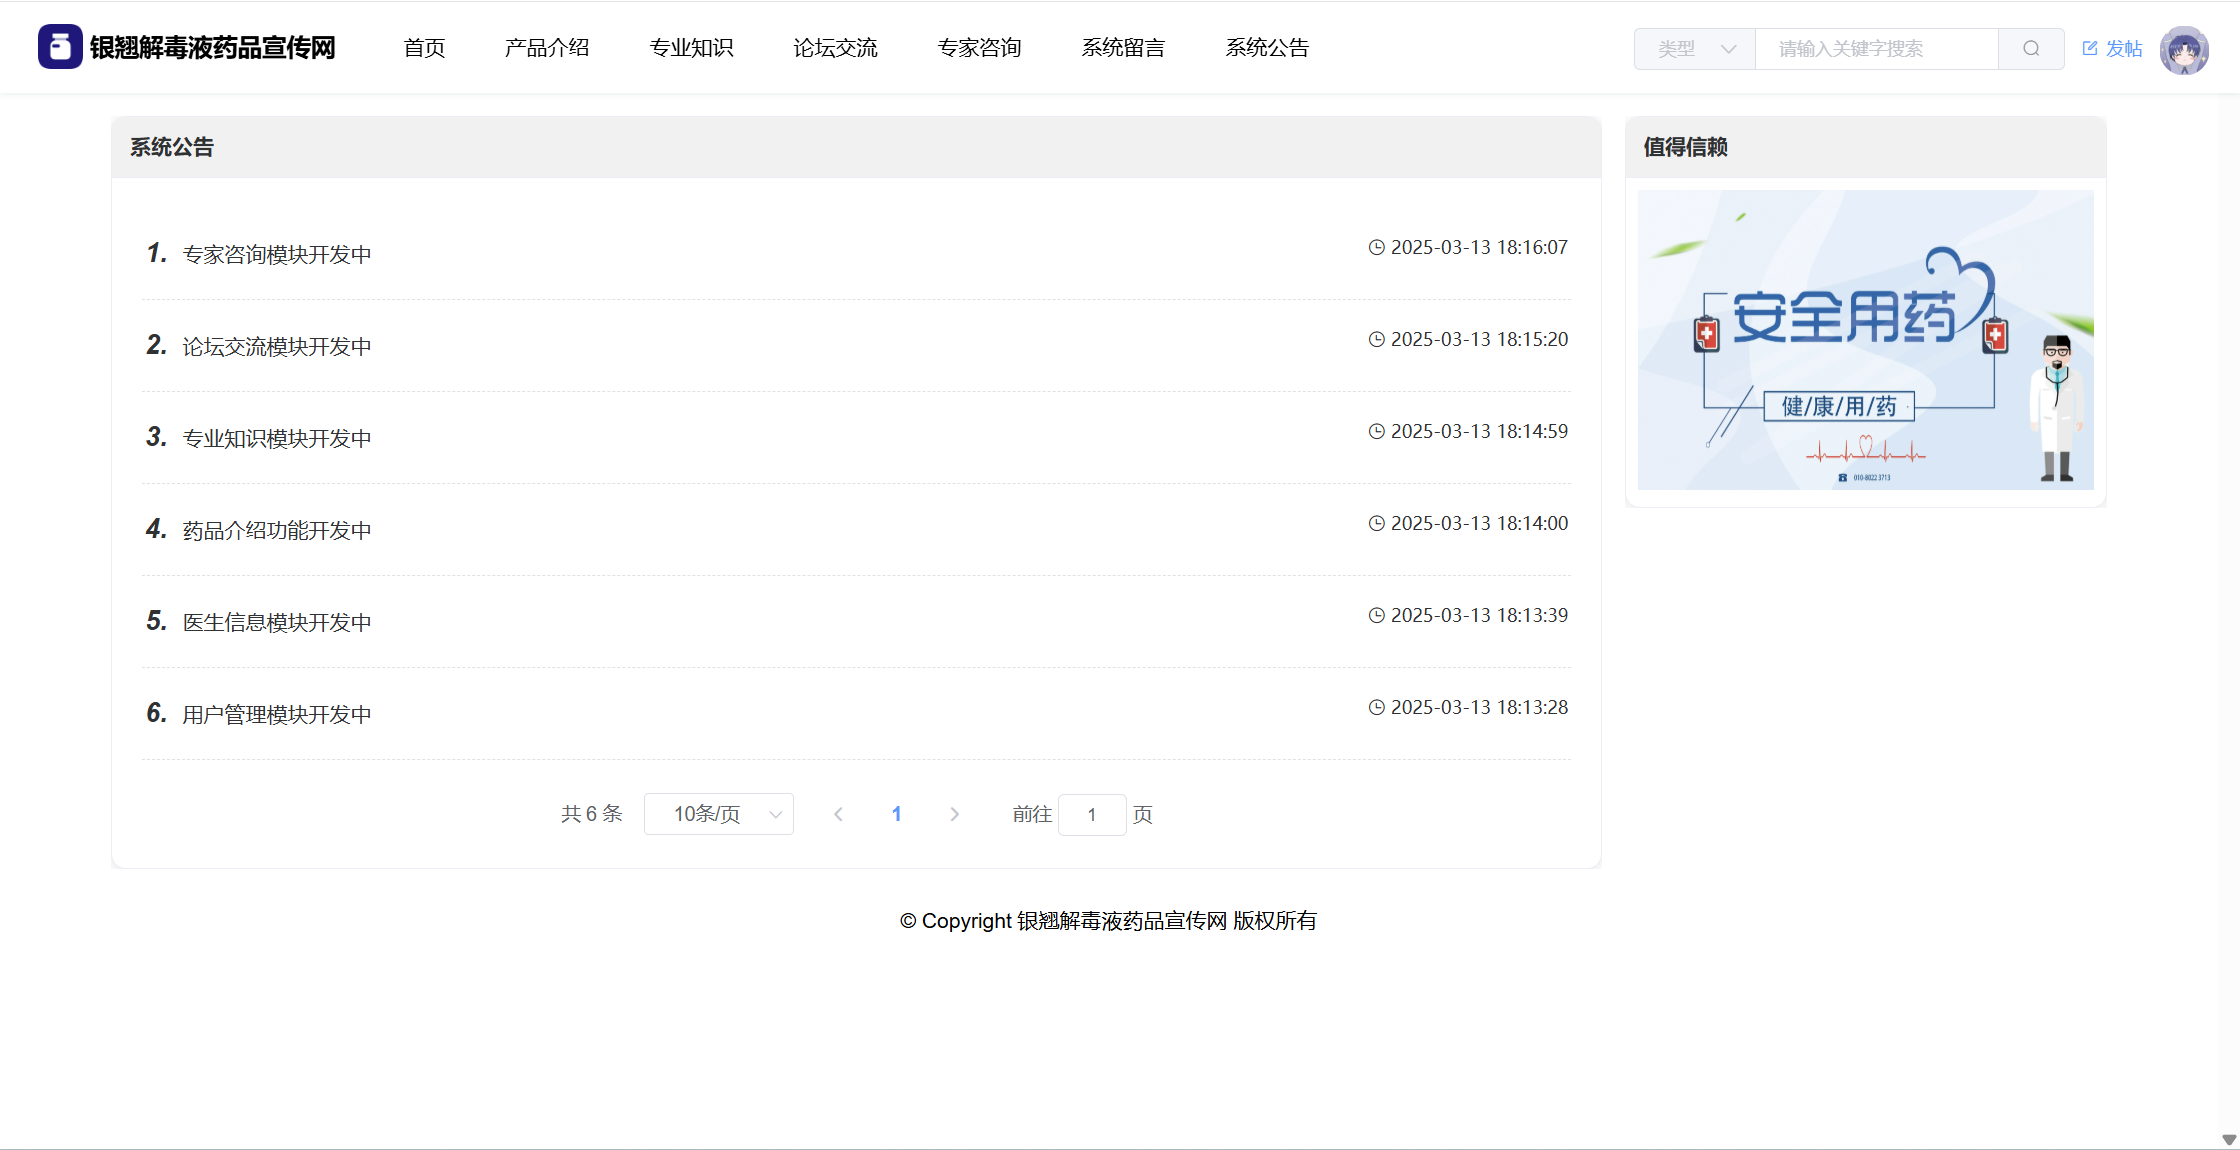This screenshot has width=2240, height=1150.
Task: Open the user avatar menu
Action: pyautogui.click(x=2183, y=49)
